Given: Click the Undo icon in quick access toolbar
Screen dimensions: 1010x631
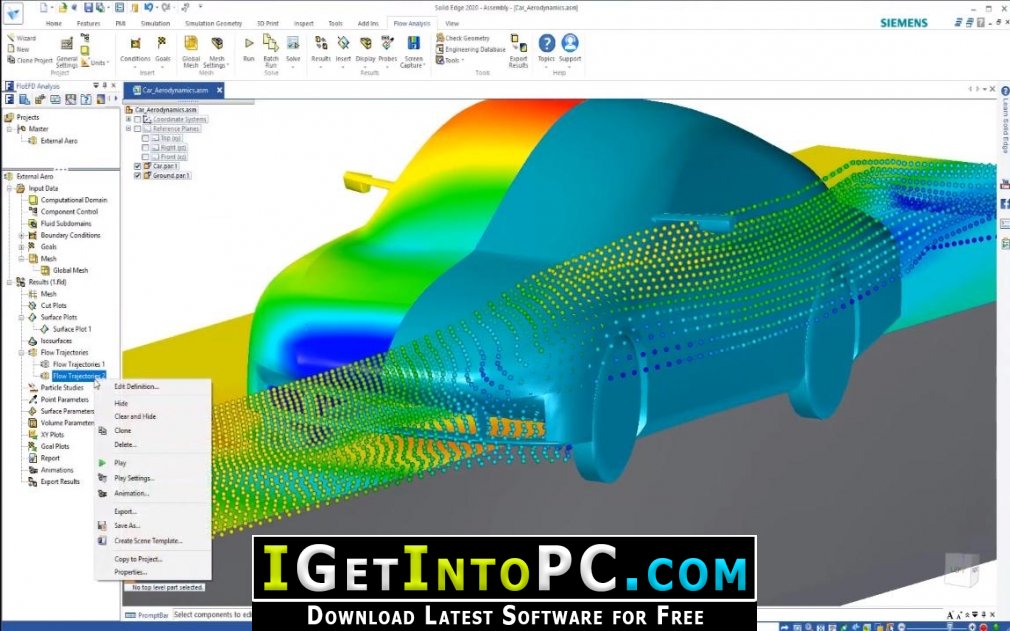Looking at the screenshot, I should click(149, 8).
